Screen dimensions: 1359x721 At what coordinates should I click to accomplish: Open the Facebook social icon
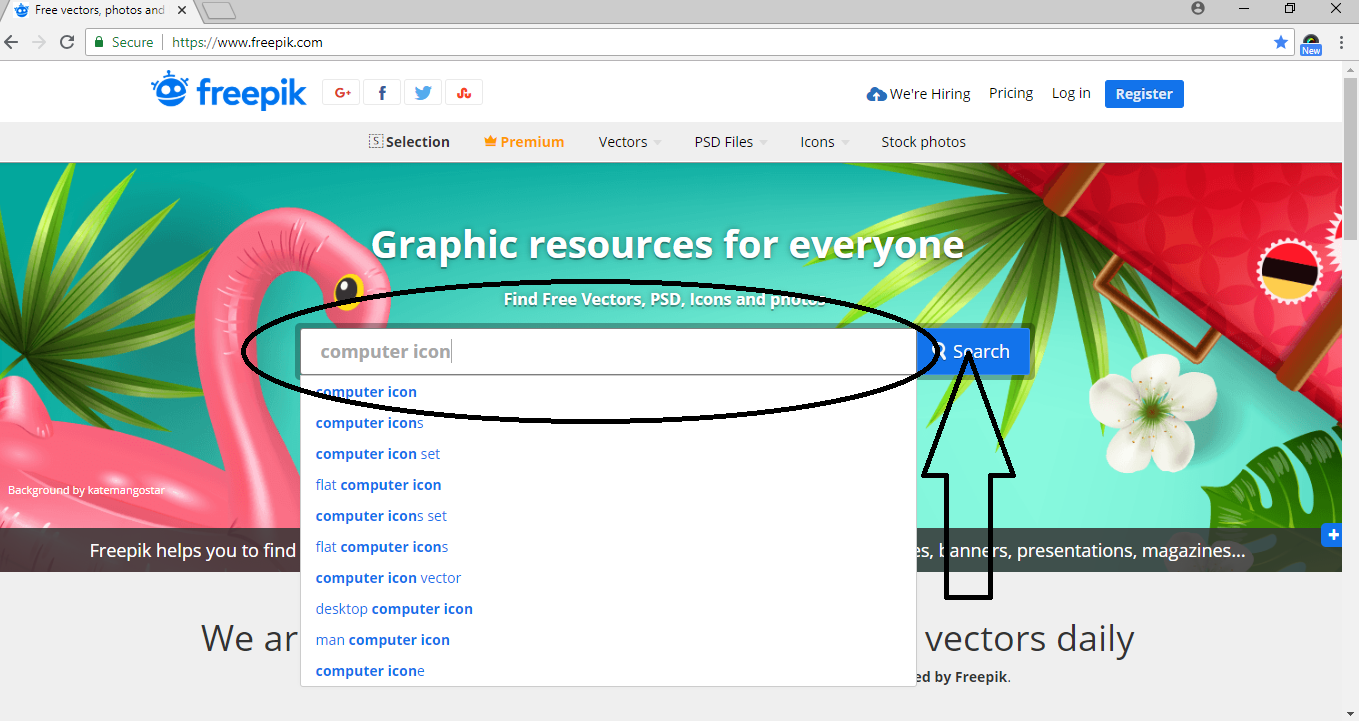[x=382, y=93]
